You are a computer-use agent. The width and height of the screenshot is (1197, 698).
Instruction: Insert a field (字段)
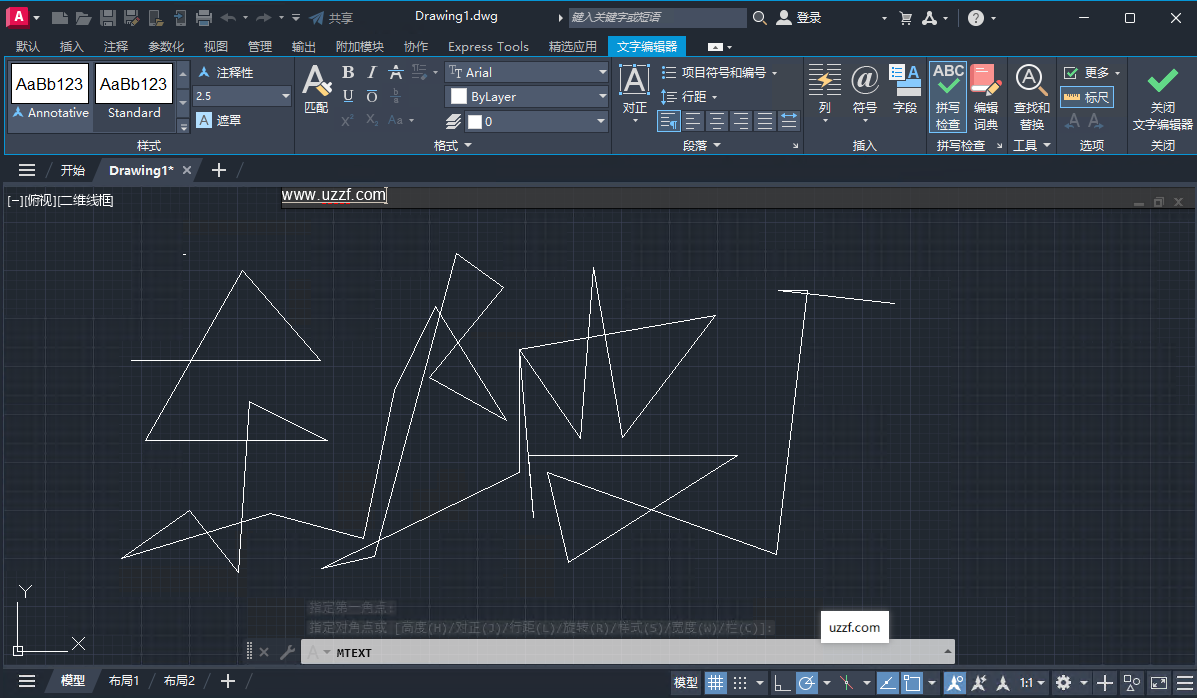coord(906,88)
